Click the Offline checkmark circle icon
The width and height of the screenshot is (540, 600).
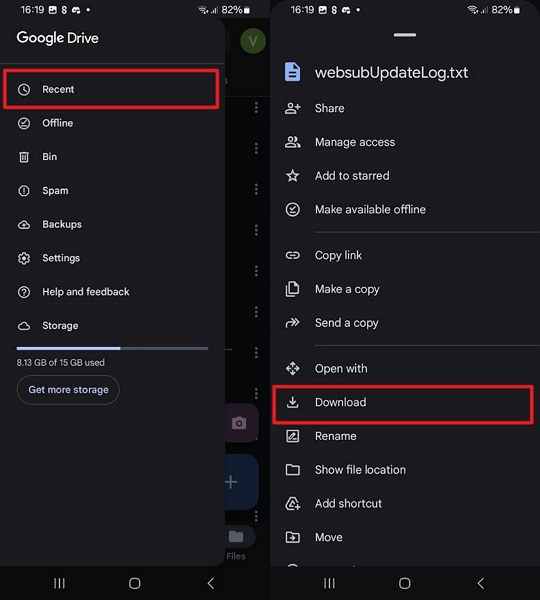tap(24, 123)
